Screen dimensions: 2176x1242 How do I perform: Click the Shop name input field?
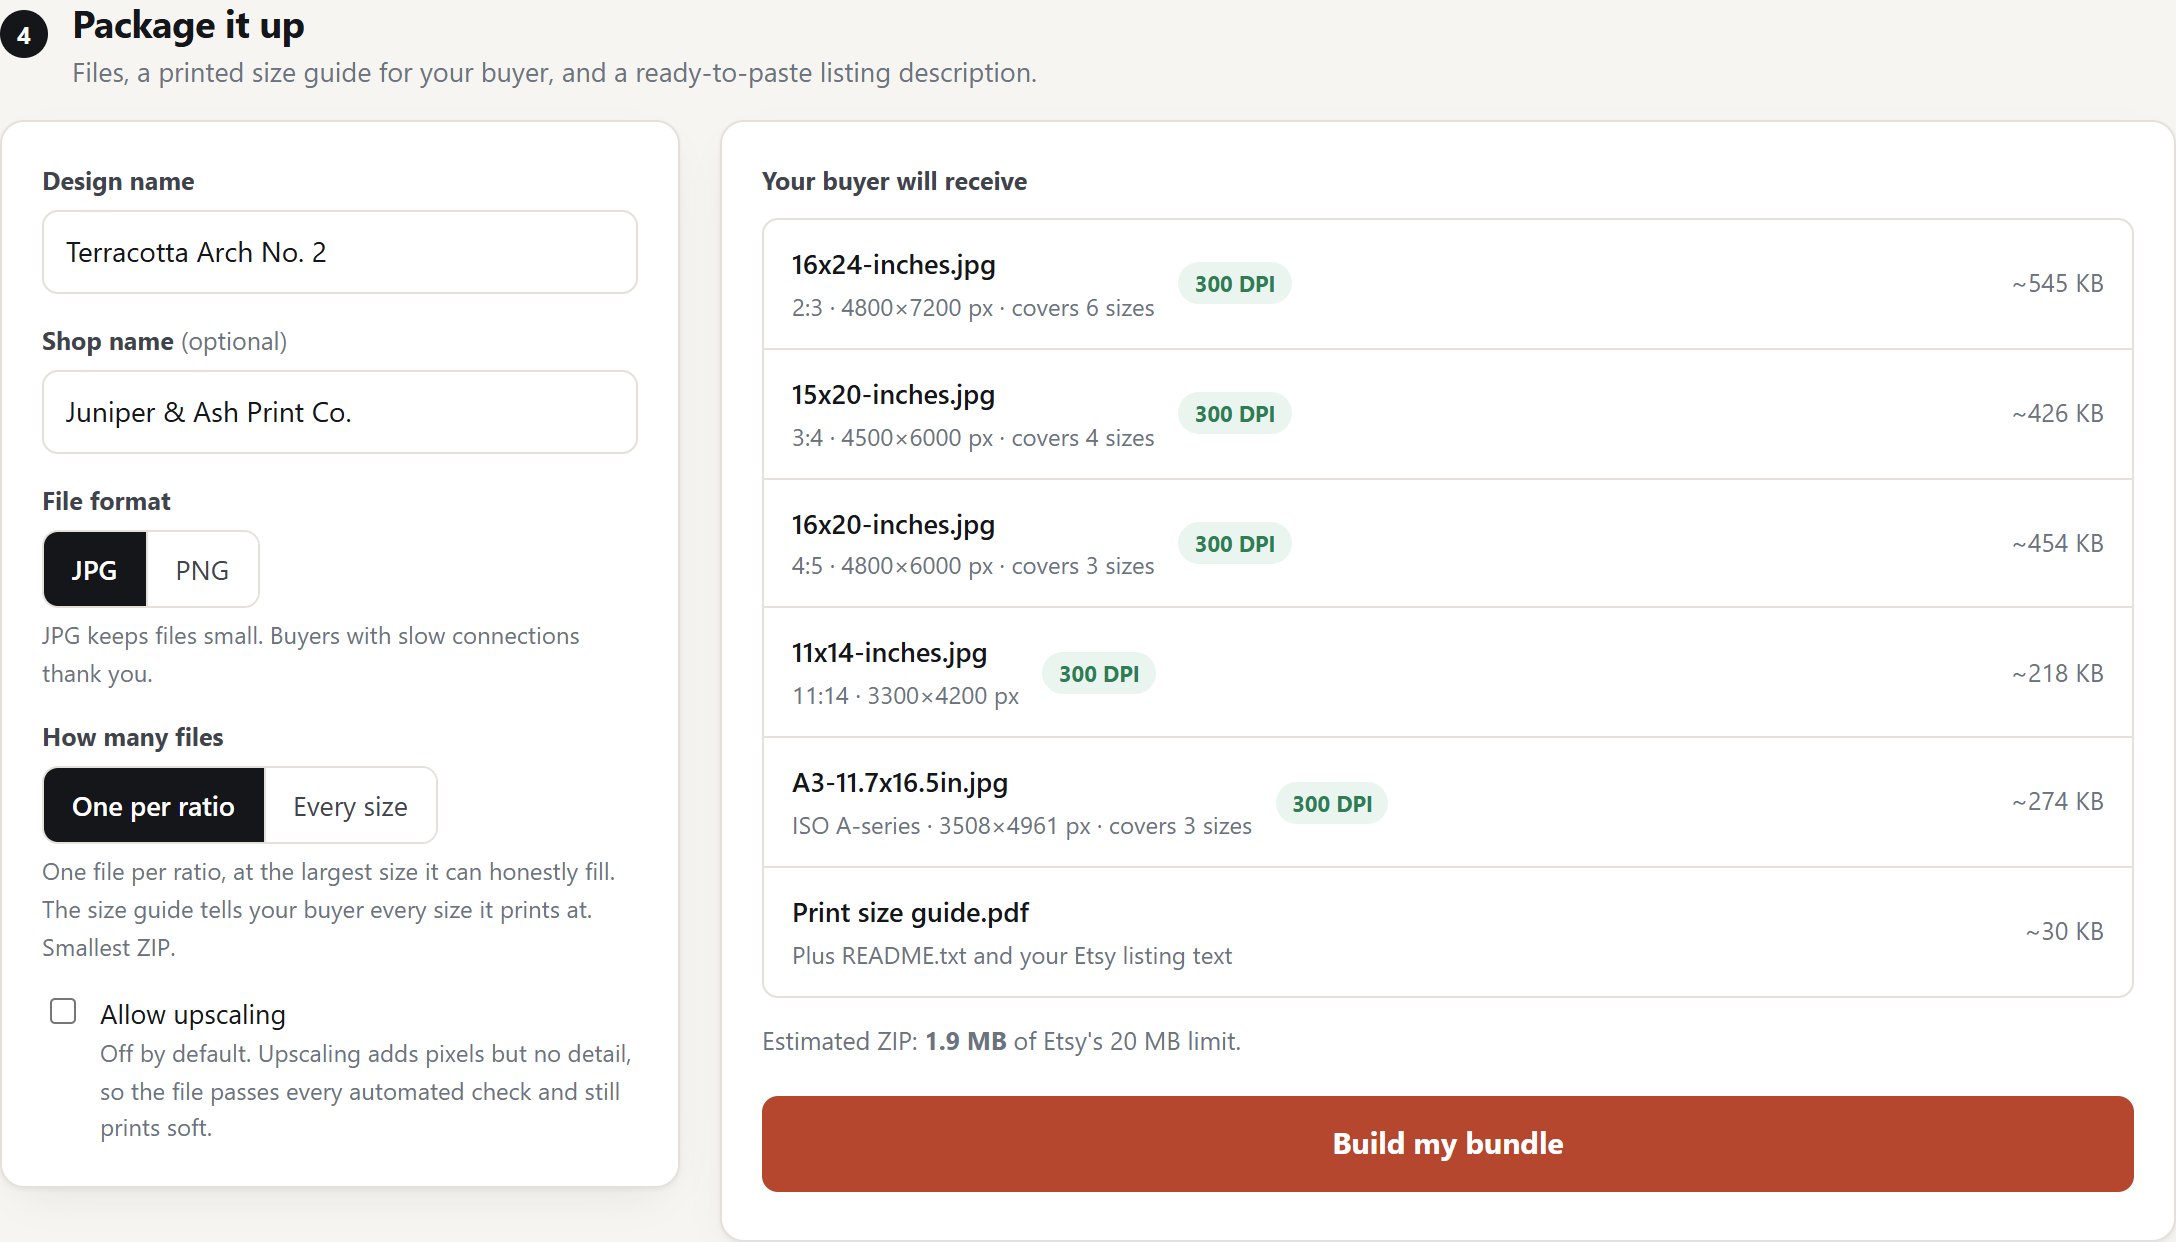pyautogui.click(x=340, y=412)
